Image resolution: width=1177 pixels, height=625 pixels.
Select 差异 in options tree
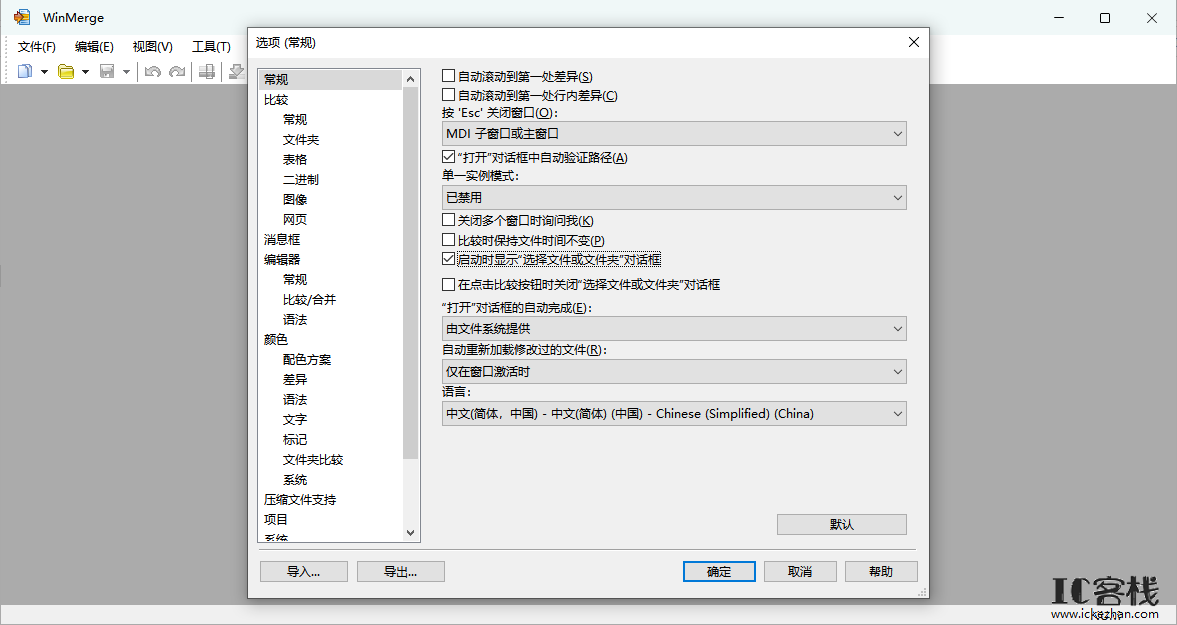pos(295,380)
